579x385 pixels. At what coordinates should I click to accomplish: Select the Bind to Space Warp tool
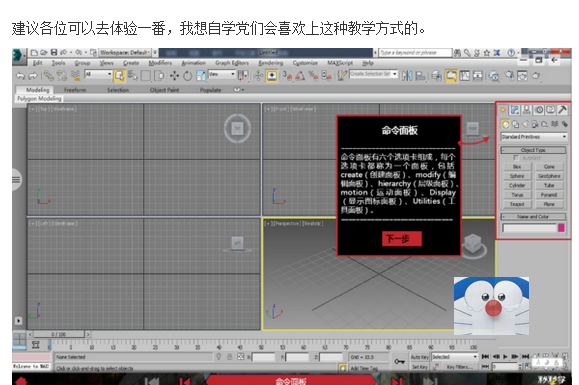[x=75, y=76]
